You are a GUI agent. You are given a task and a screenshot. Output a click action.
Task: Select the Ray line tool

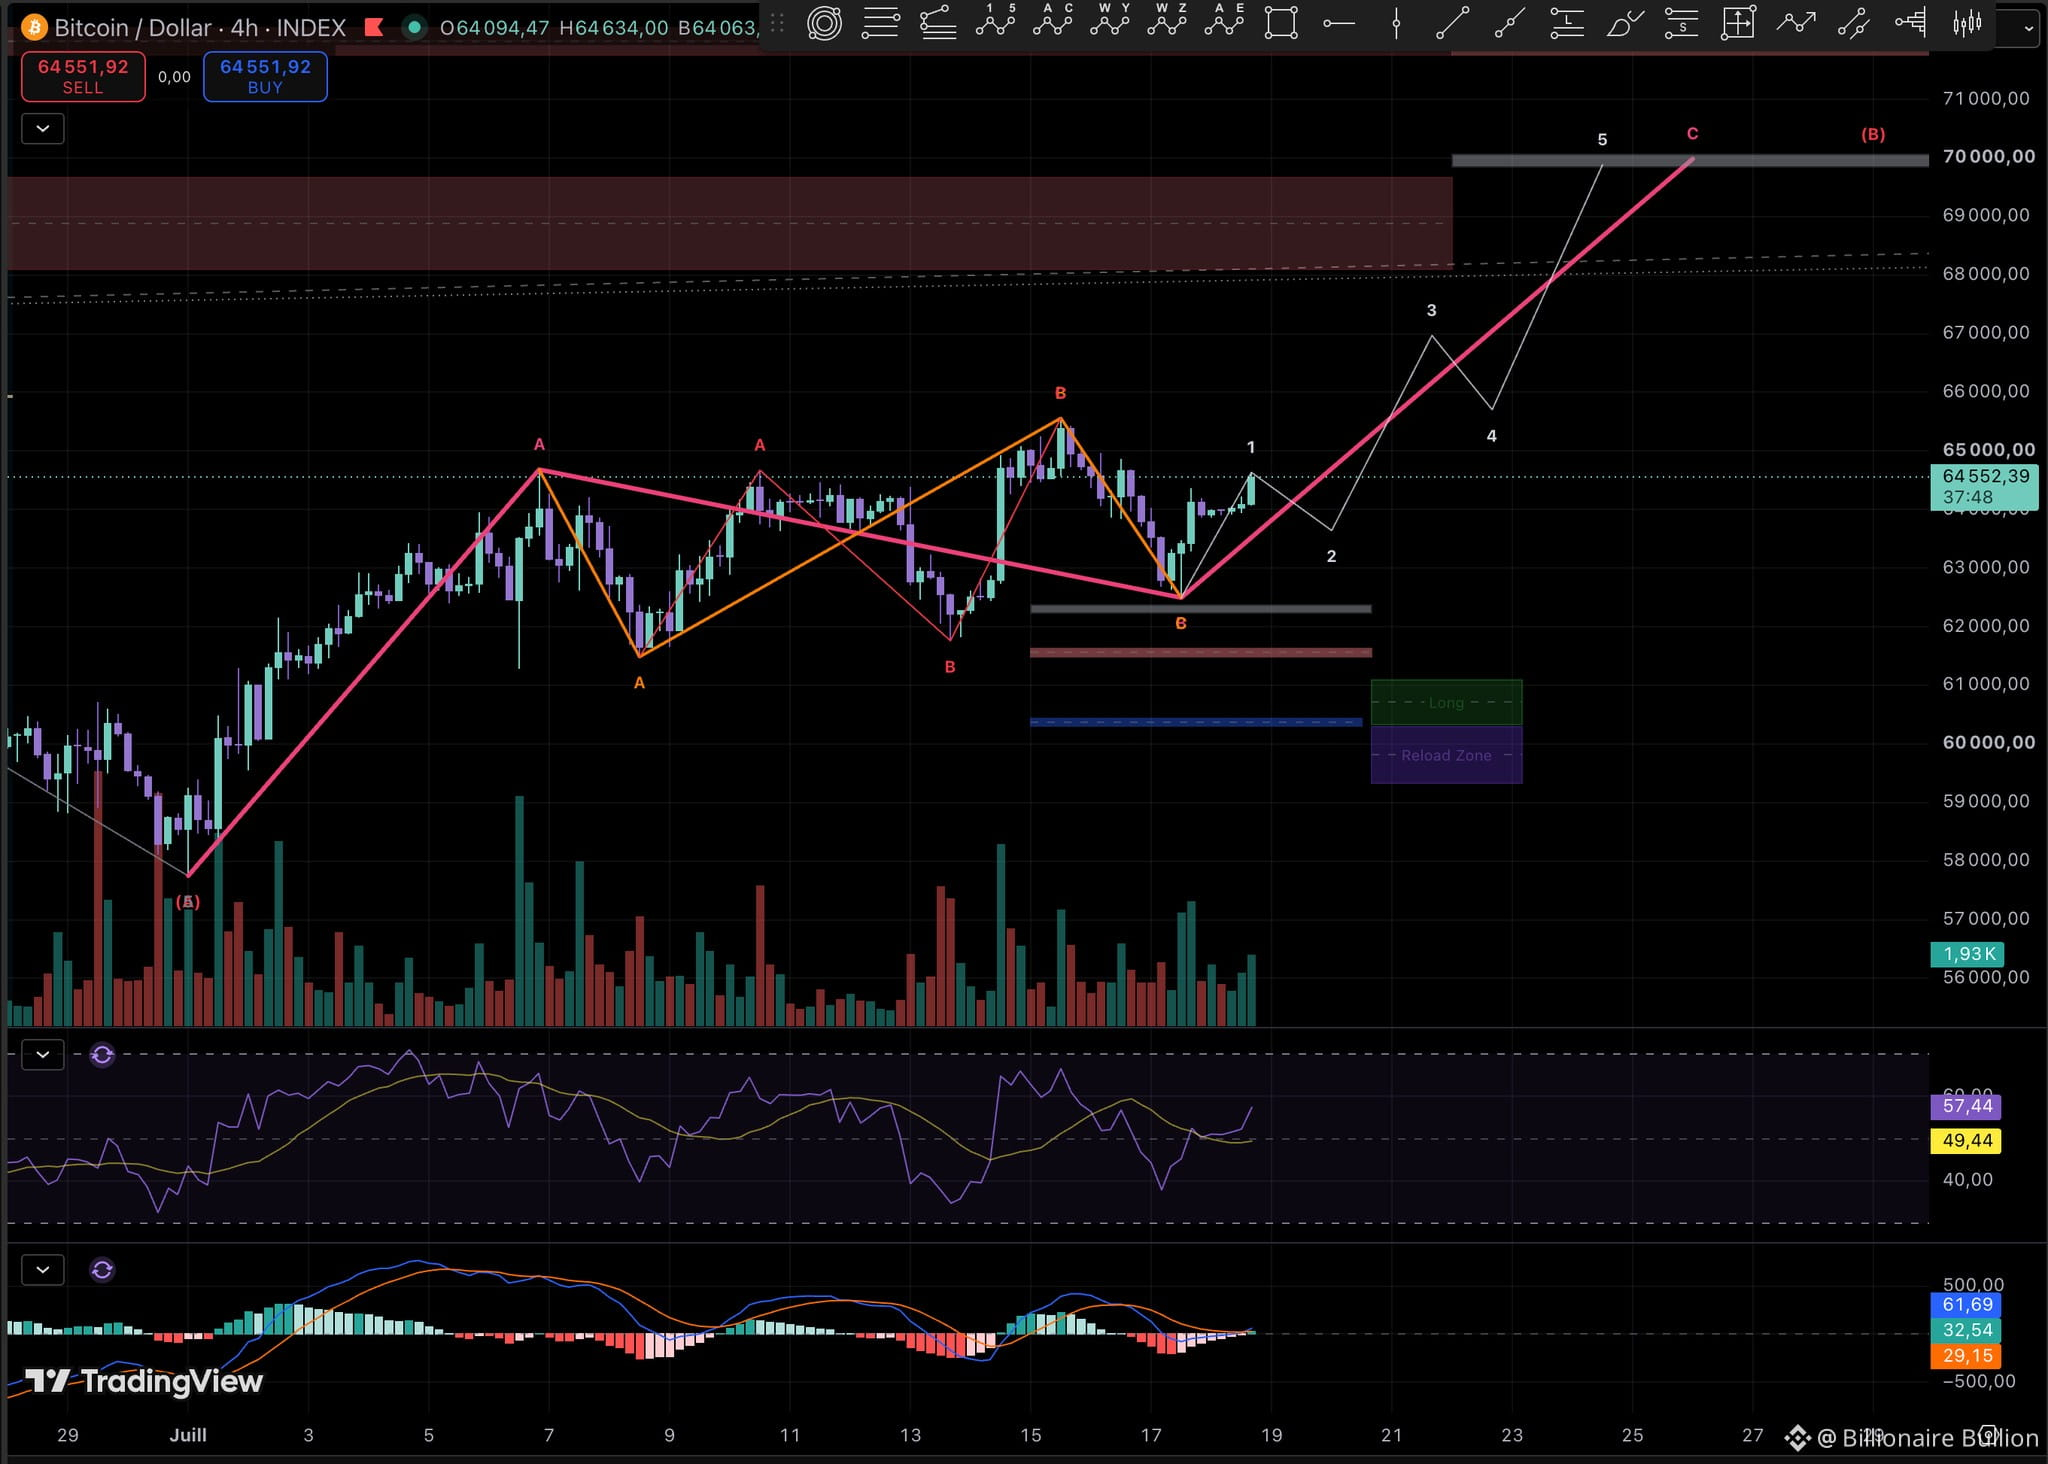pos(1510,22)
